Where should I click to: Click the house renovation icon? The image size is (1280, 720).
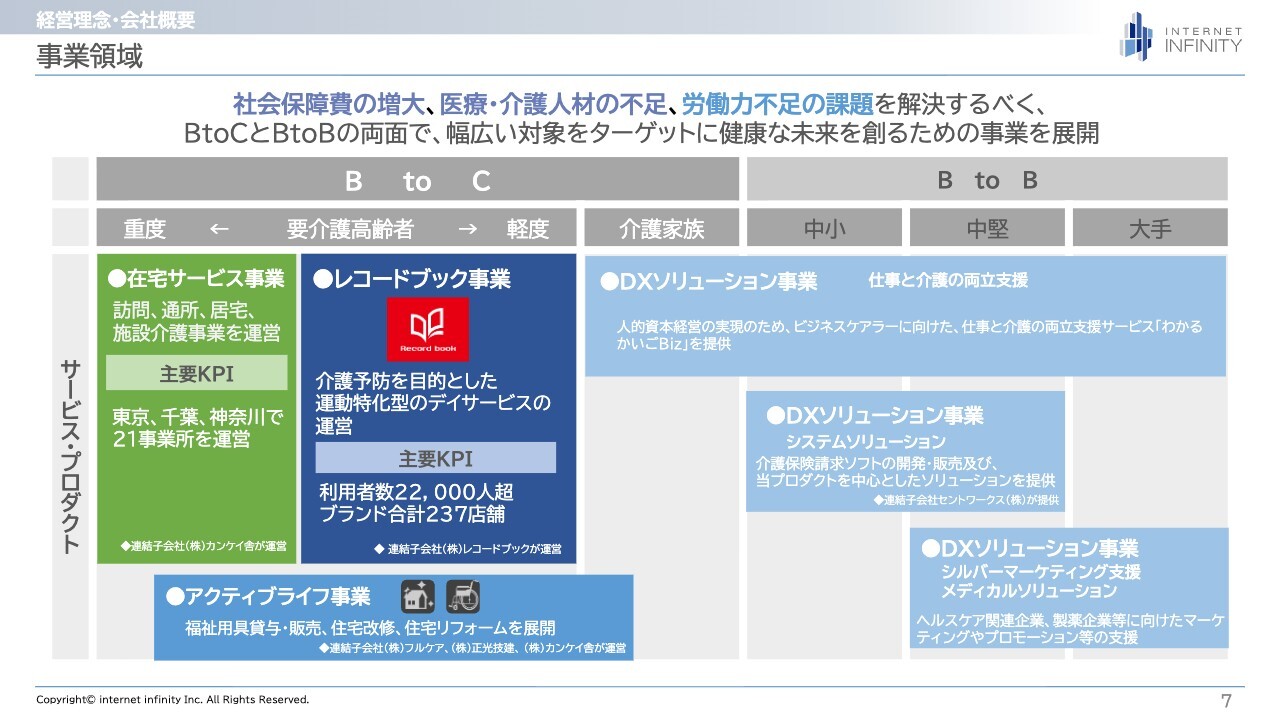(418, 597)
